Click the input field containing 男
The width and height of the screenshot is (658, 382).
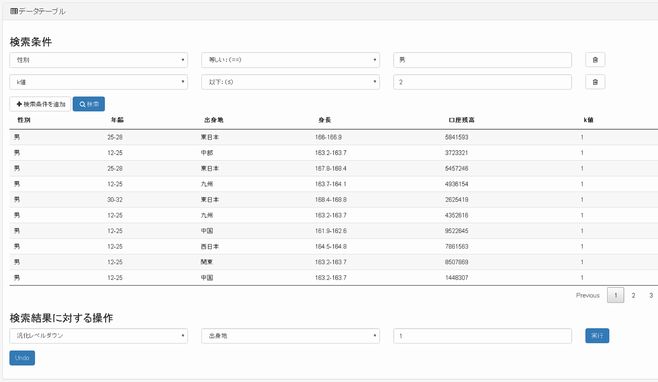click(x=482, y=60)
